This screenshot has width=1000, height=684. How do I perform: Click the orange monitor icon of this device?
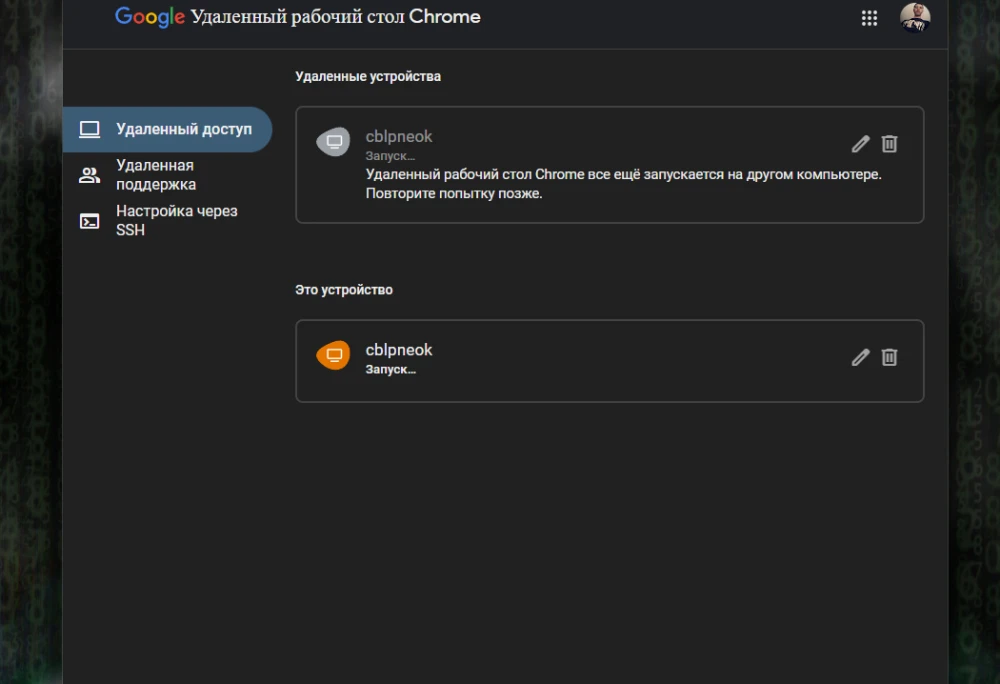[x=334, y=355]
